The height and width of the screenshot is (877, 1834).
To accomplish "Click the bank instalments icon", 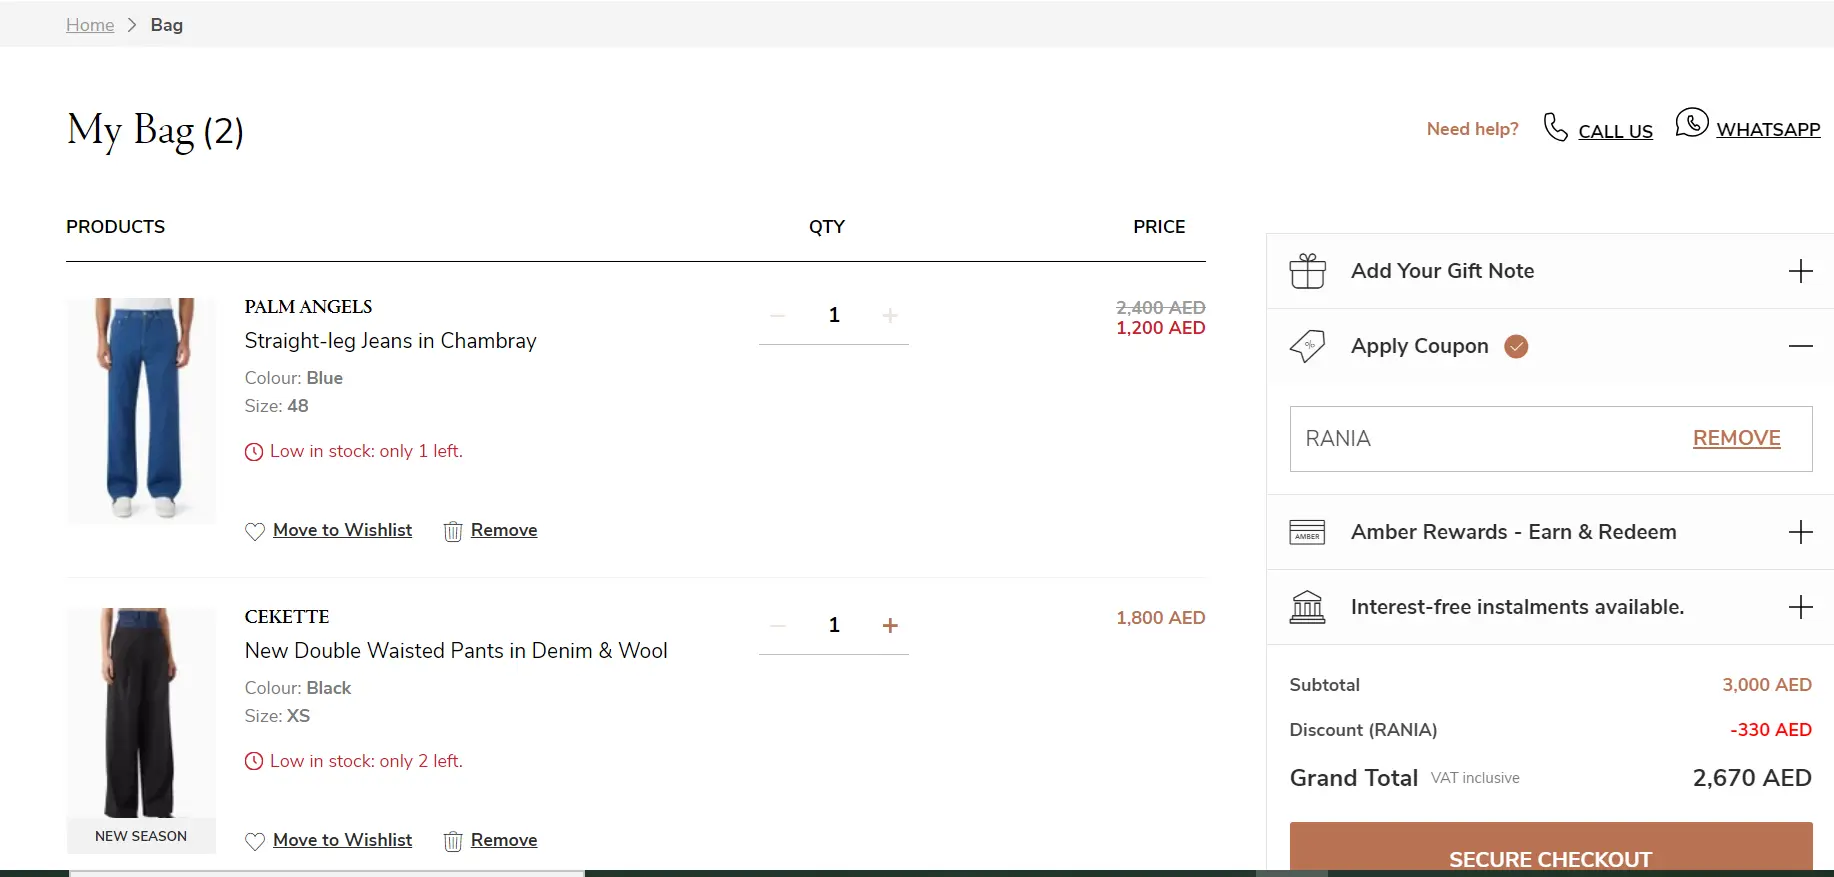I will tap(1307, 607).
